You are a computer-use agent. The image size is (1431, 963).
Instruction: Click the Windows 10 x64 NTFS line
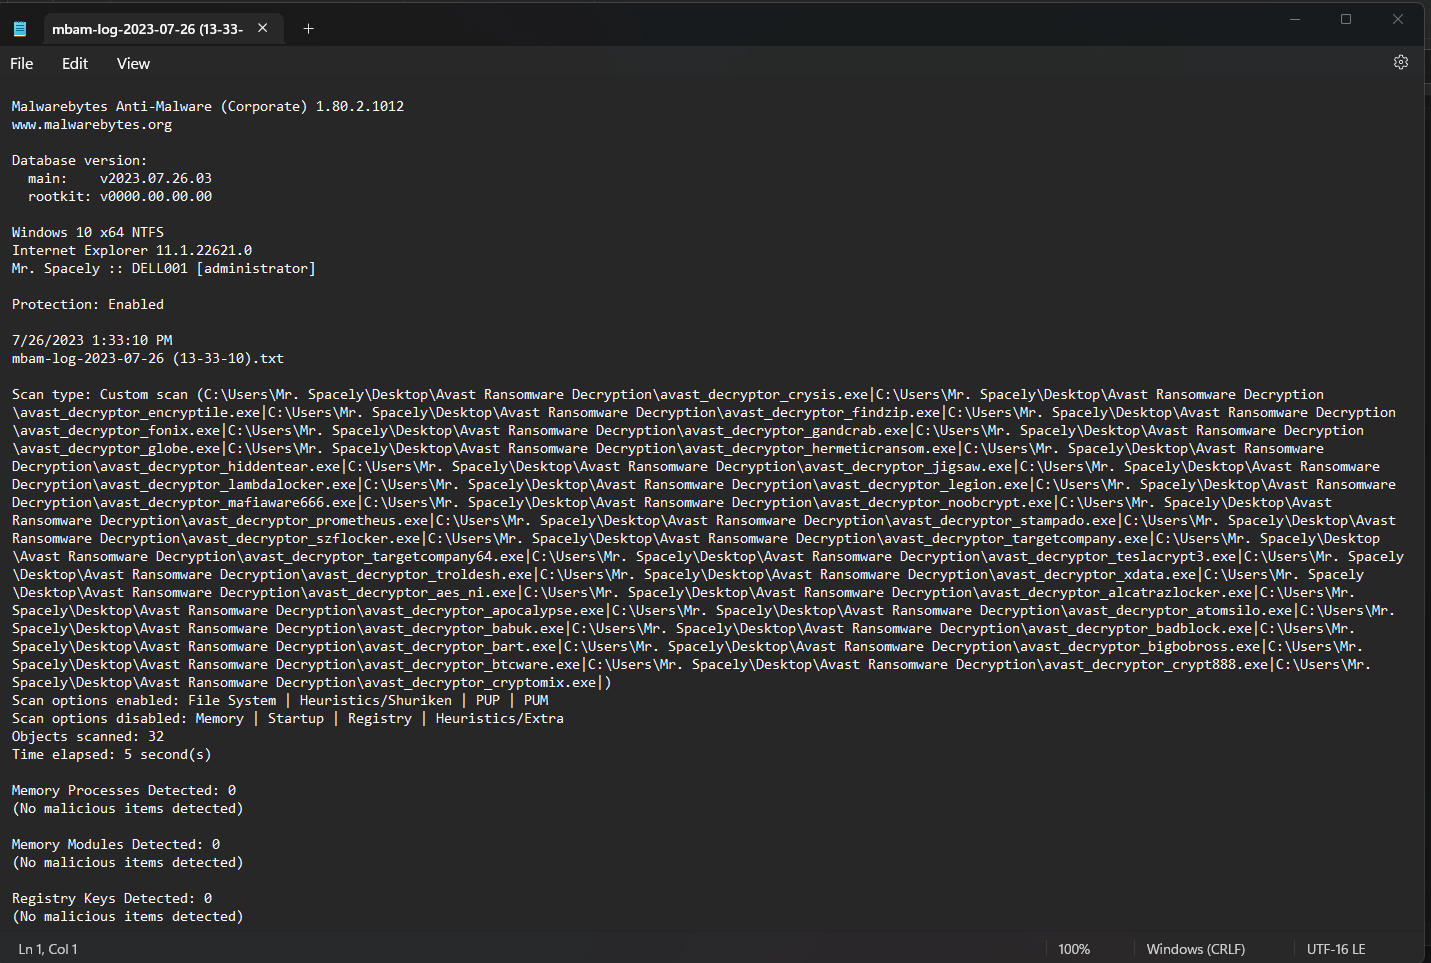click(88, 232)
